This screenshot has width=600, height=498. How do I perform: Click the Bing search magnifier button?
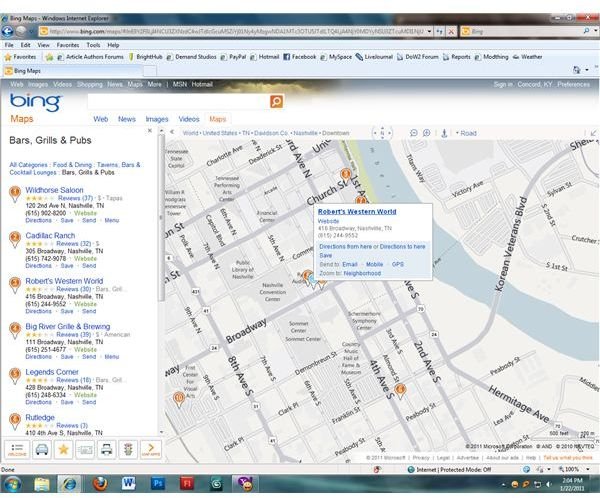click(x=277, y=101)
